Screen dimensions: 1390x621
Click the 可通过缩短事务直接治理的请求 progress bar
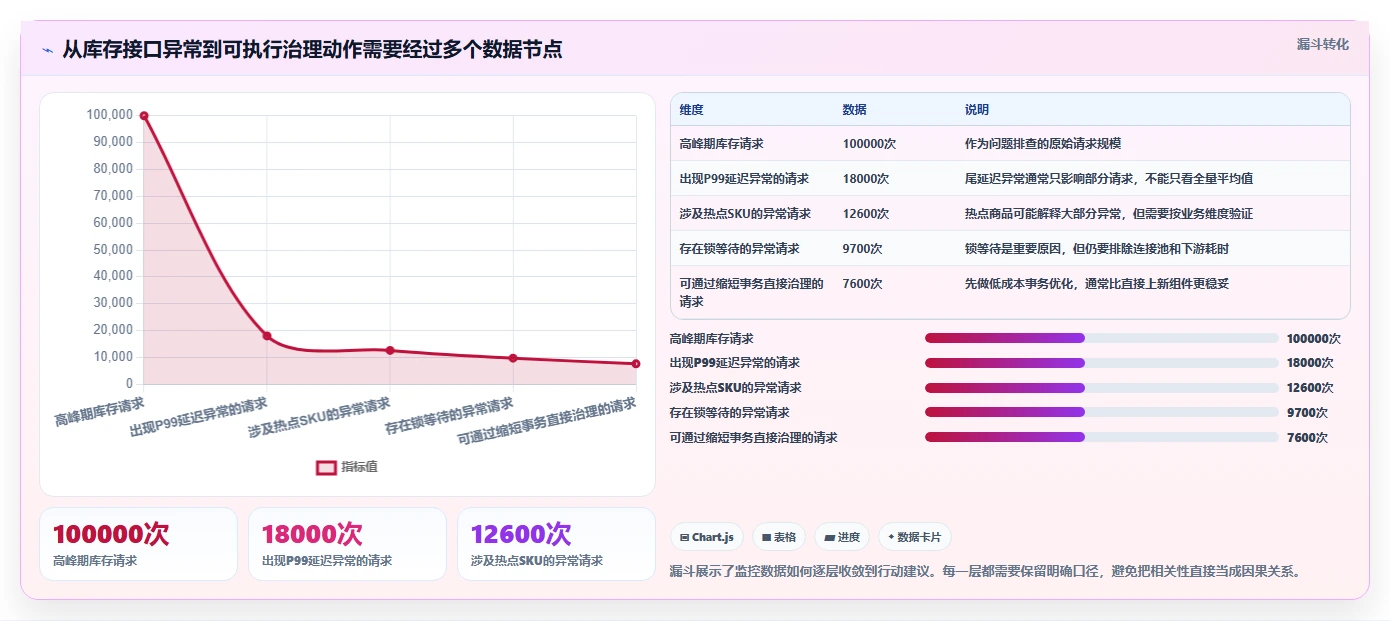point(1102,437)
